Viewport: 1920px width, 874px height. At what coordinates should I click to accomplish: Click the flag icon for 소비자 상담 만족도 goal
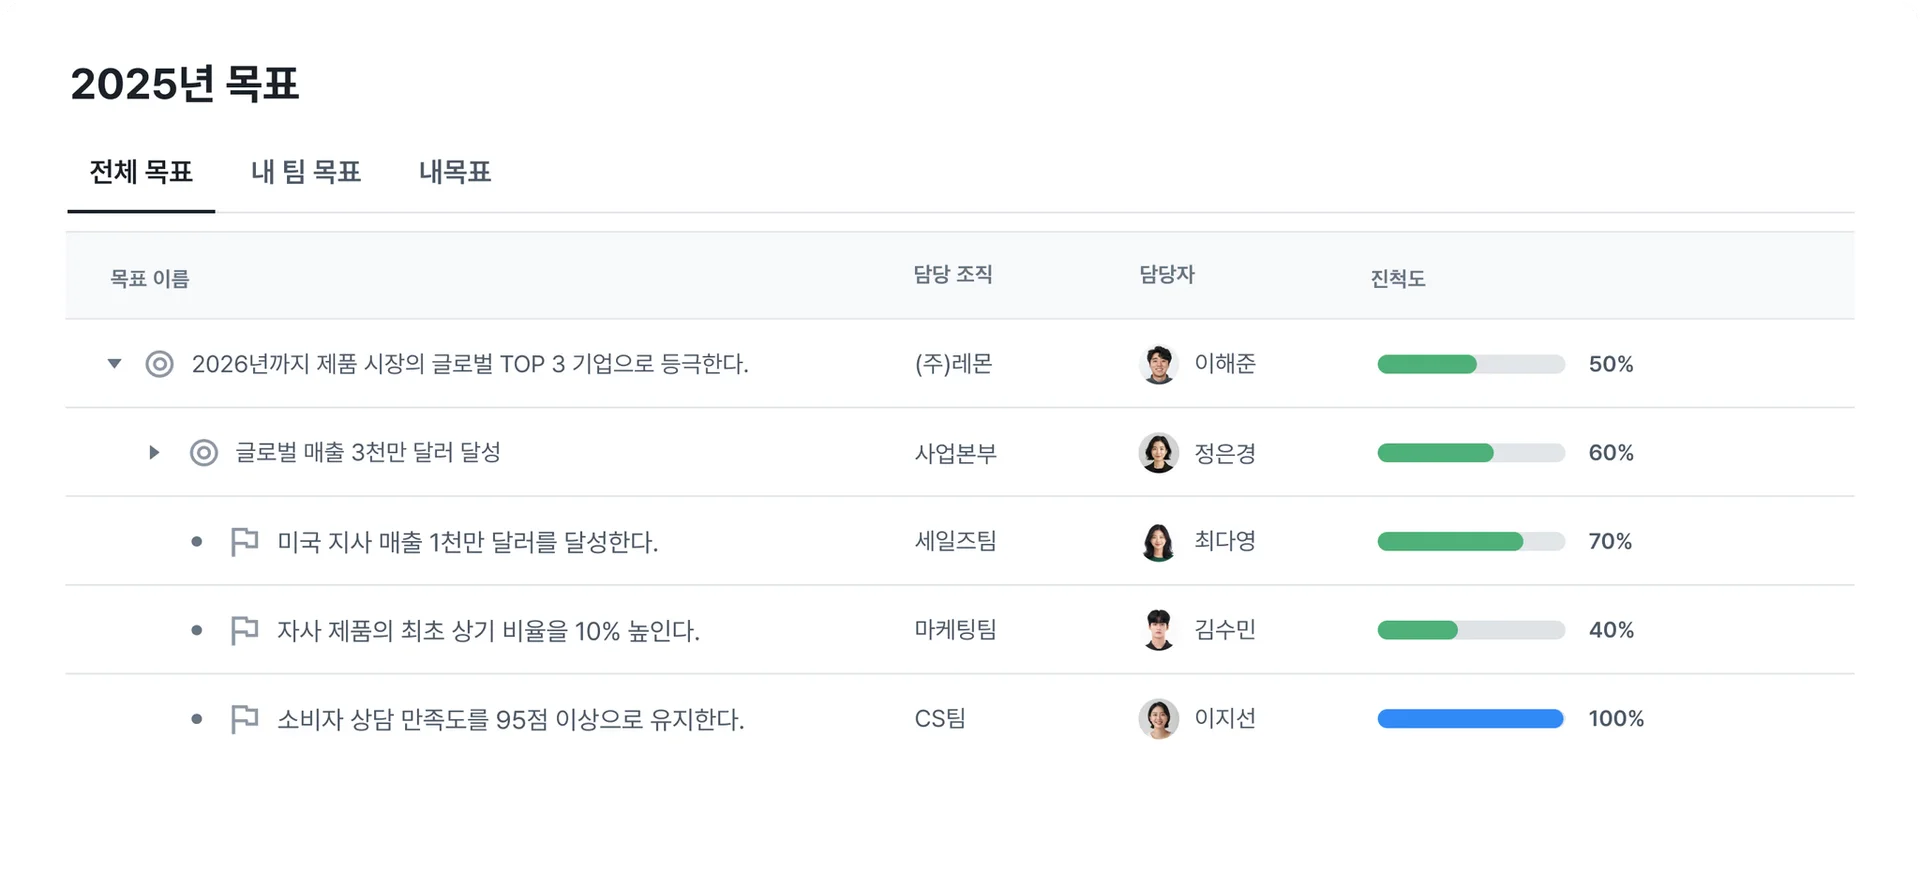(244, 719)
